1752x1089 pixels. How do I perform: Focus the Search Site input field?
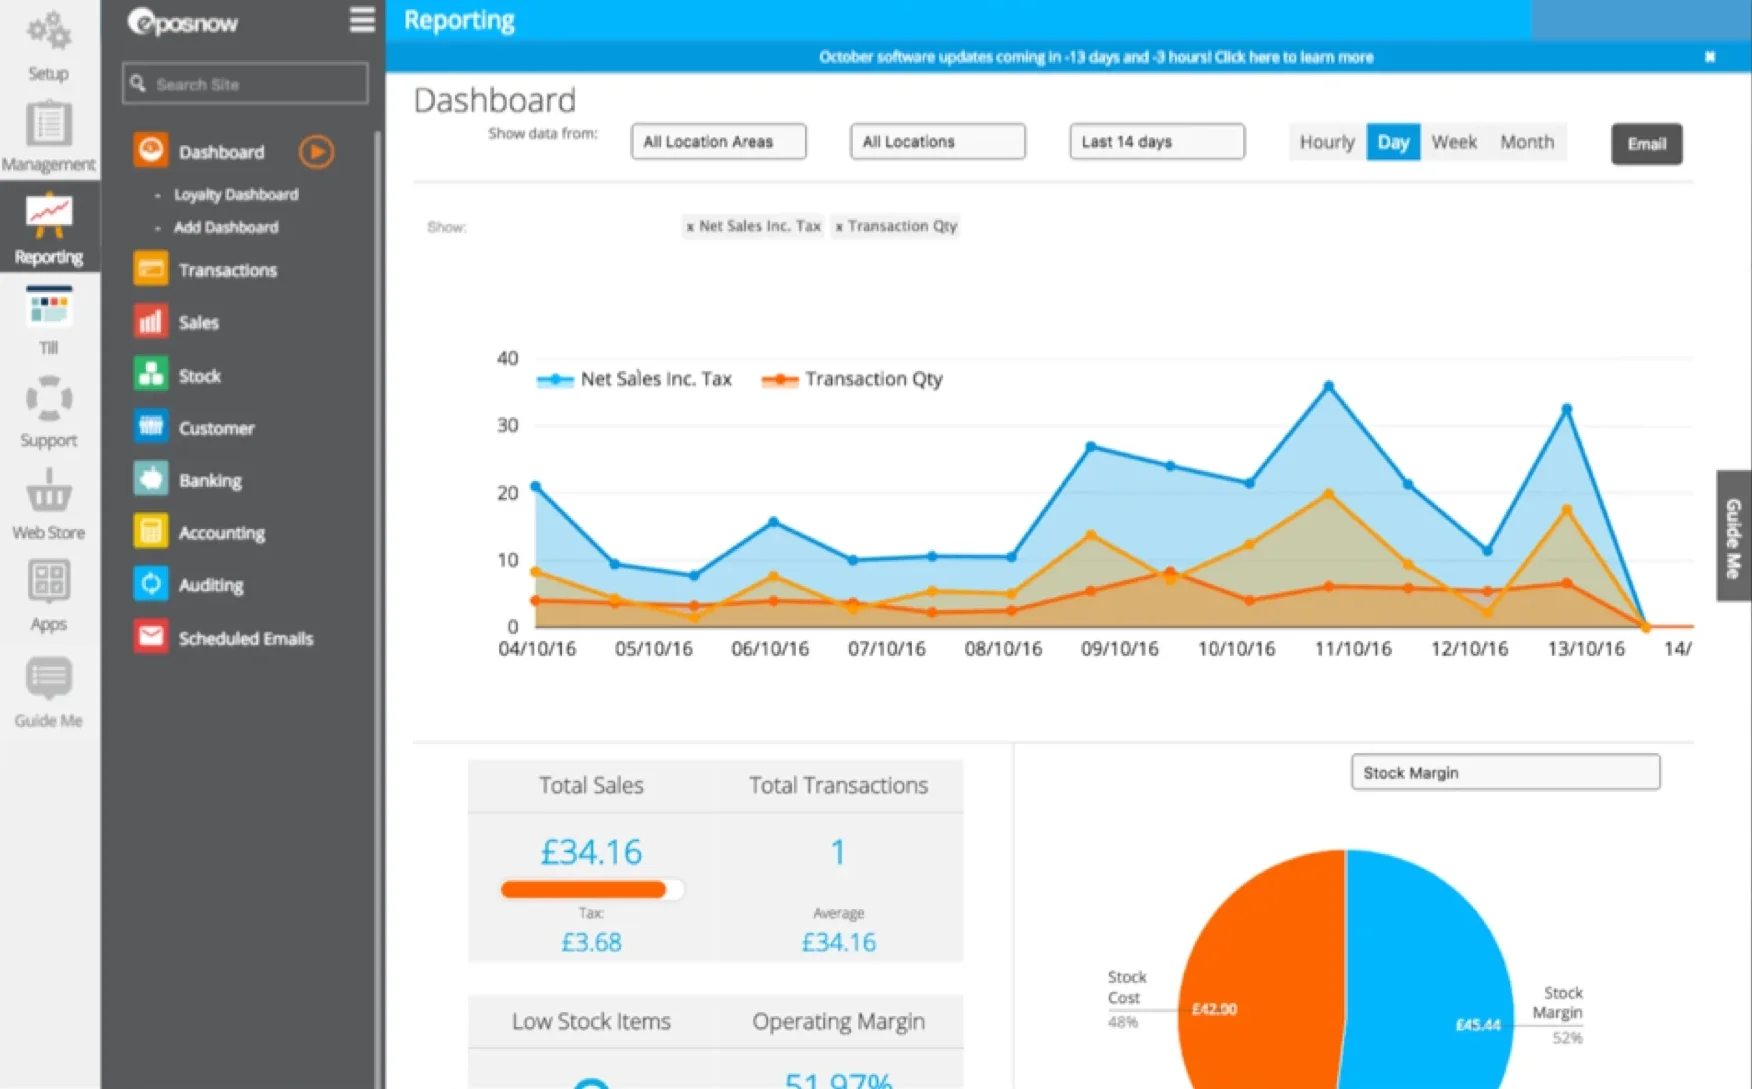pos(245,84)
